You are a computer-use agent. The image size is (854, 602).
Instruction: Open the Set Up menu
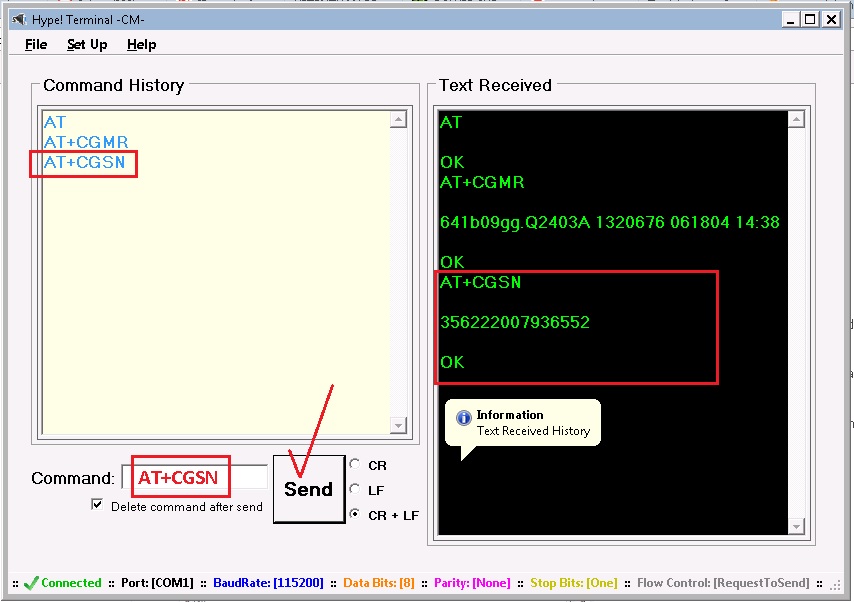[87, 44]
